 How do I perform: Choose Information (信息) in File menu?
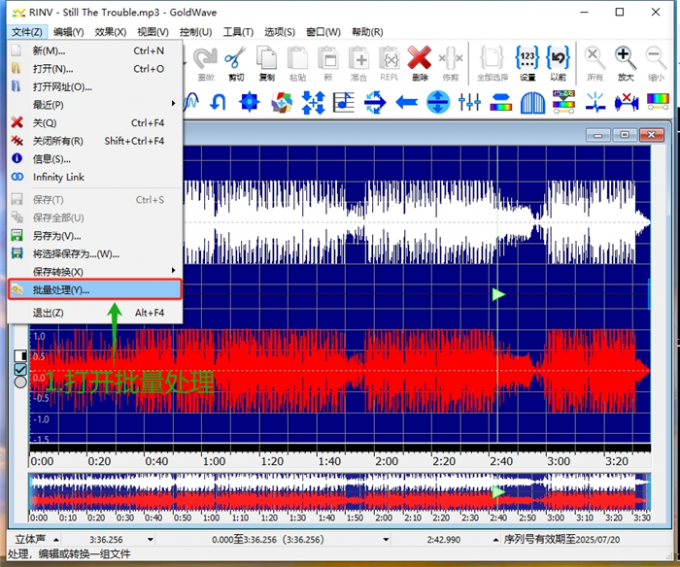pos(95,159)
